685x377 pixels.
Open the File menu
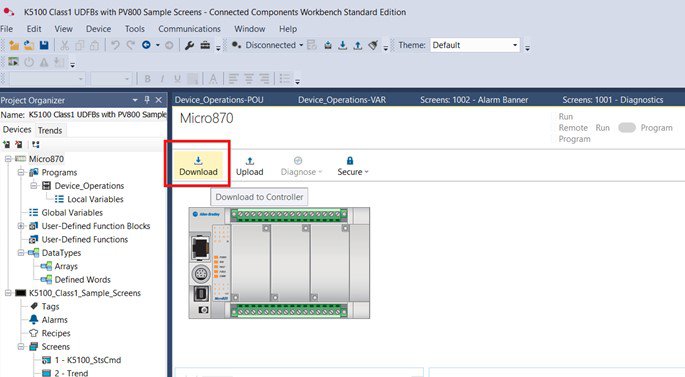point(7,29)
